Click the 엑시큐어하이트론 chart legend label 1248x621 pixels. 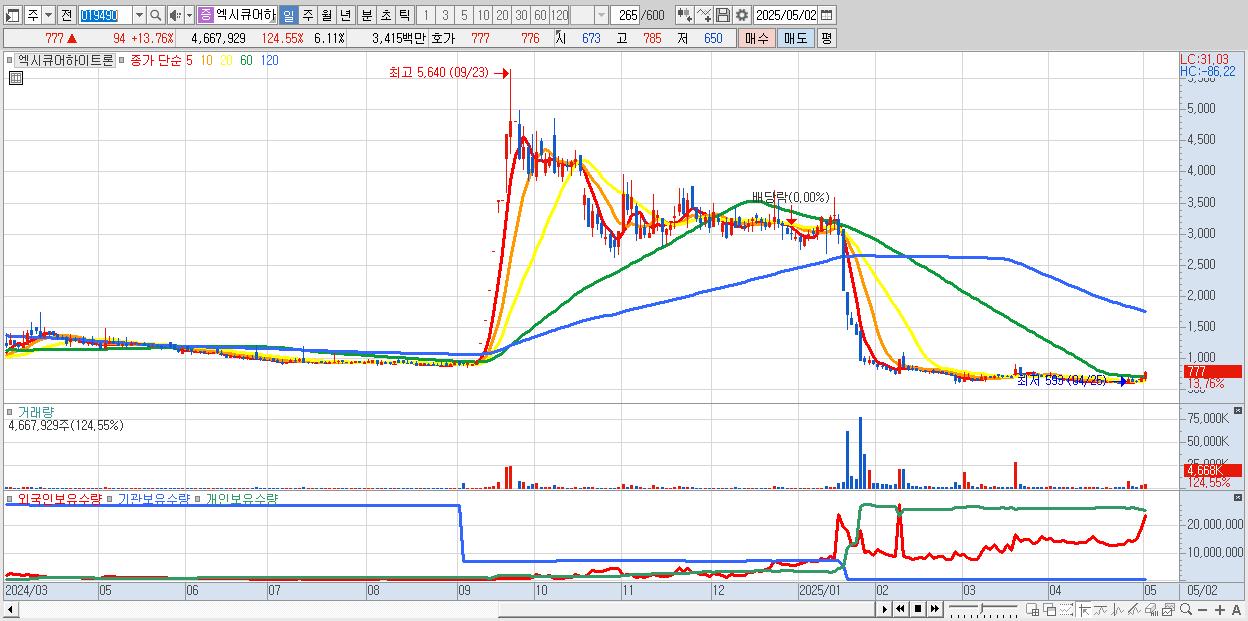click(65, 60)
